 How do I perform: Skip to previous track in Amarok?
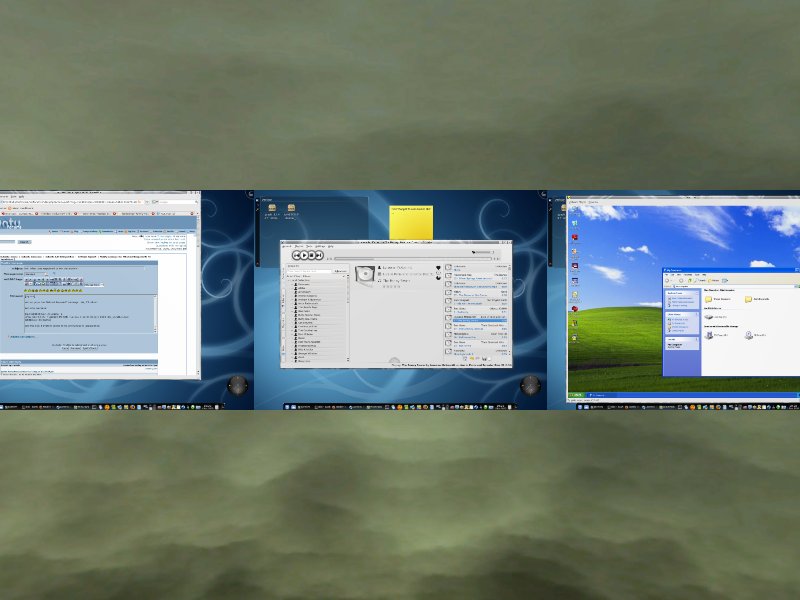296,255
